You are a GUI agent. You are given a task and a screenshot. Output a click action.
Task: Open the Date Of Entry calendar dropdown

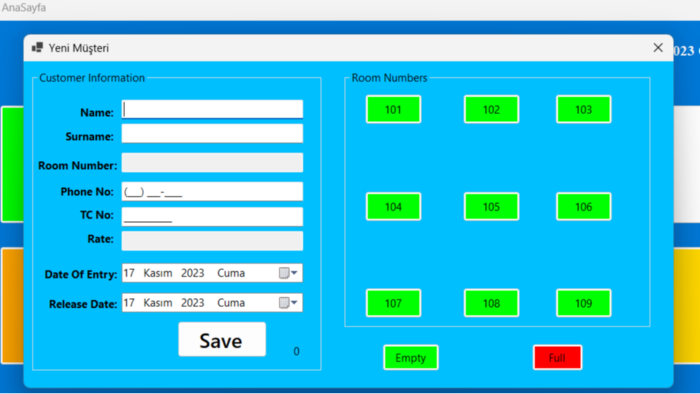pyautogui.click(x=288, y=273)
